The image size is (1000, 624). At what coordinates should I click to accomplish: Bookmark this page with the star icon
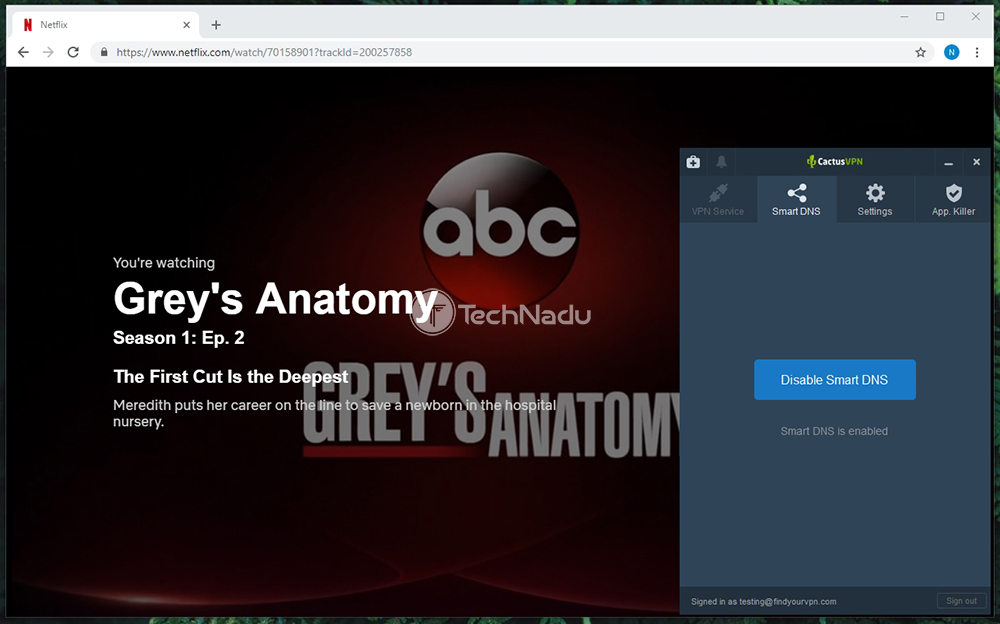pyautogui.click(x=920, y=52)
